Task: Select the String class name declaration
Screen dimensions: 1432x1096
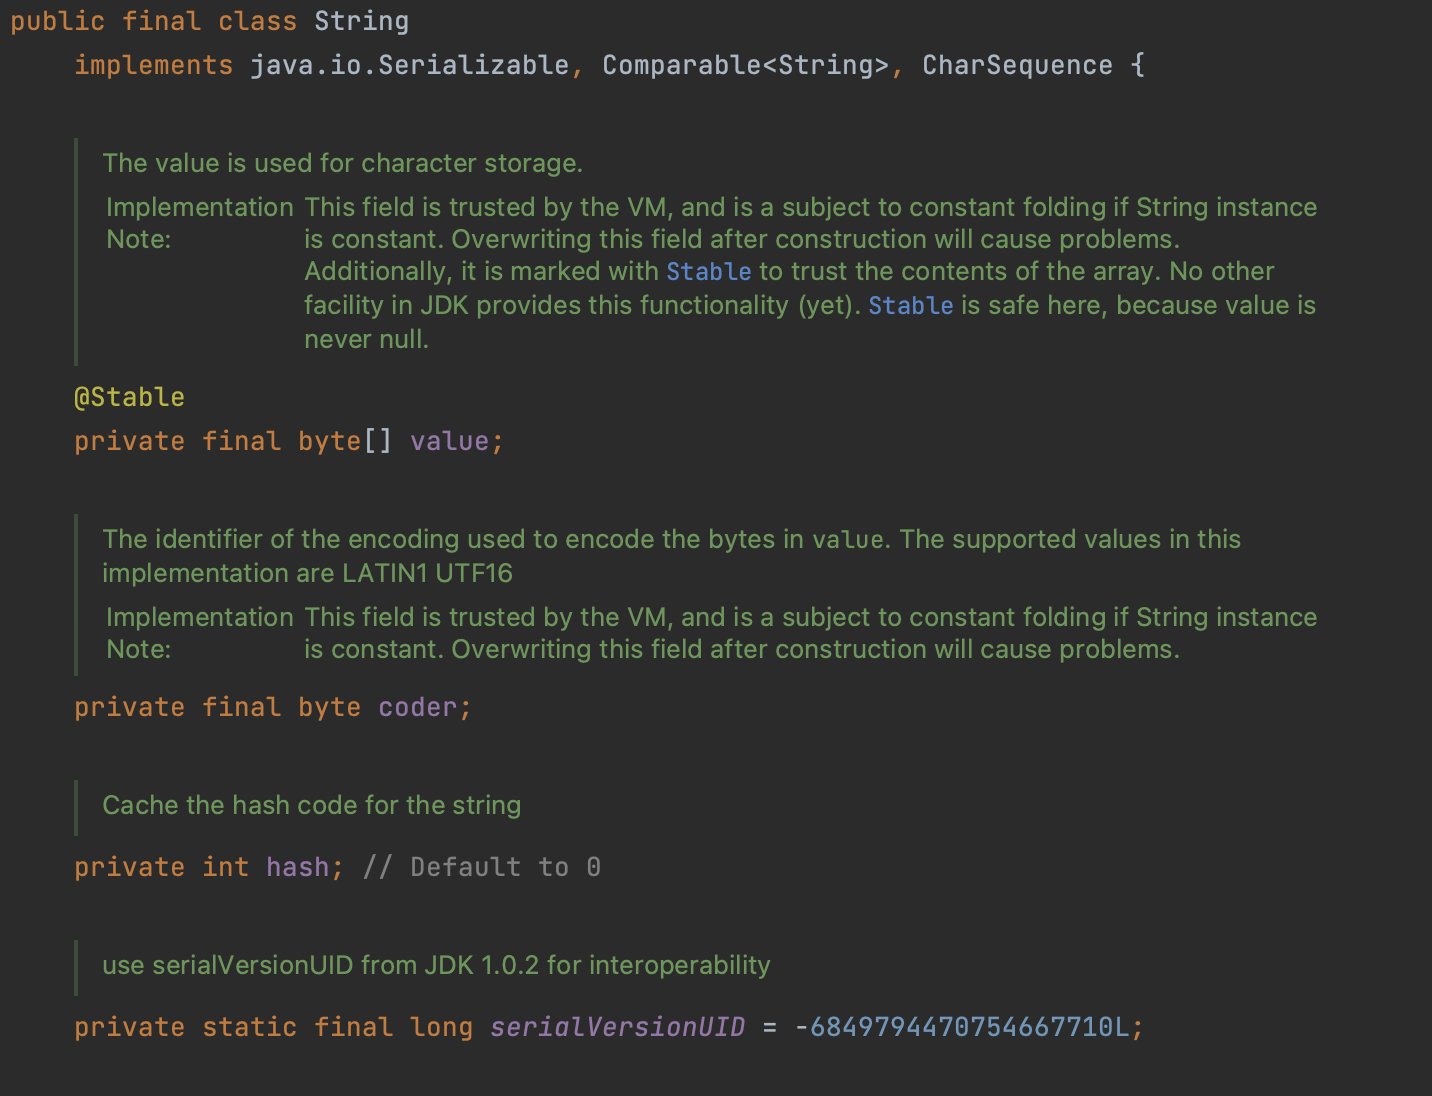Action: [362, 20]
